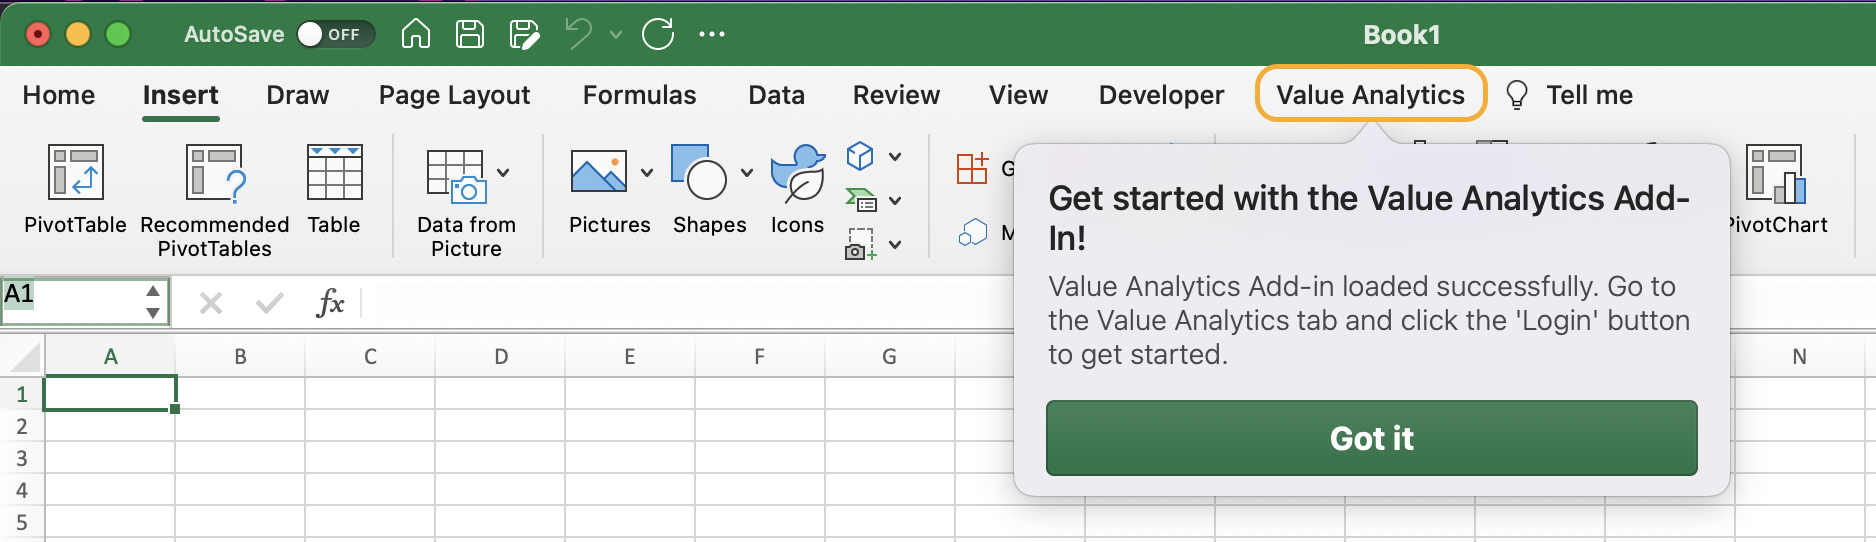Click the PivotTable icon
This screenshot has width=1876, height=542.
click(76, 172)
